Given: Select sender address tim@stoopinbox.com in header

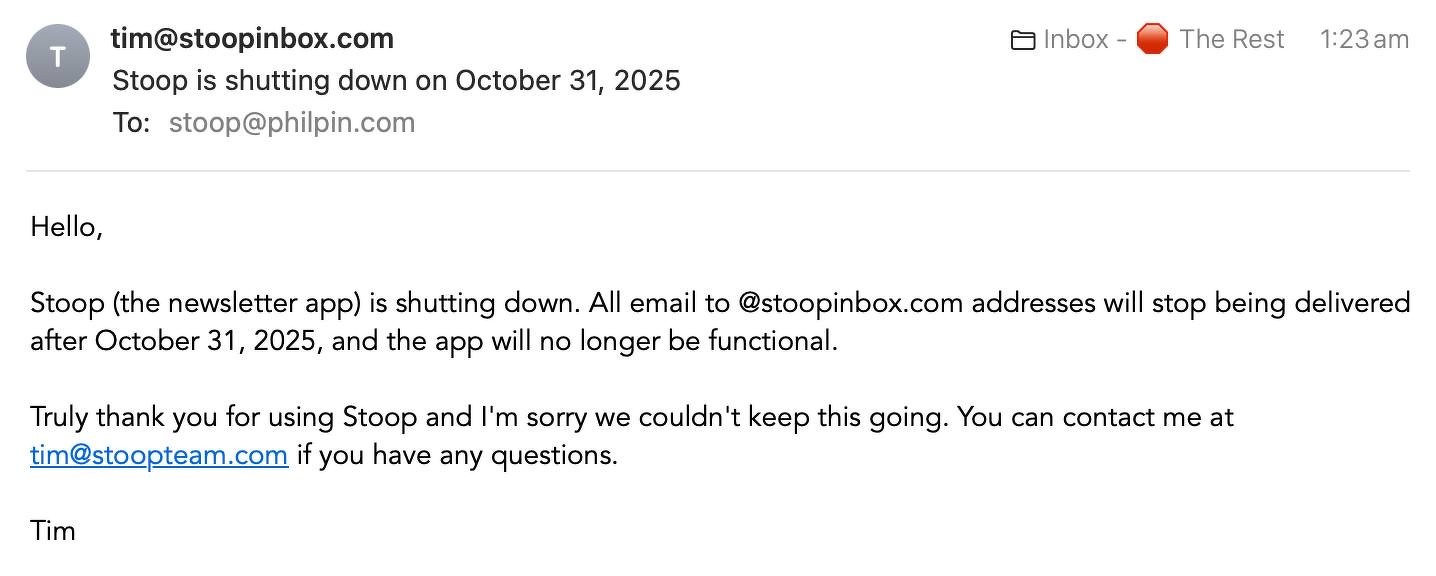Looking at the screenshot, I should point(252,39).
